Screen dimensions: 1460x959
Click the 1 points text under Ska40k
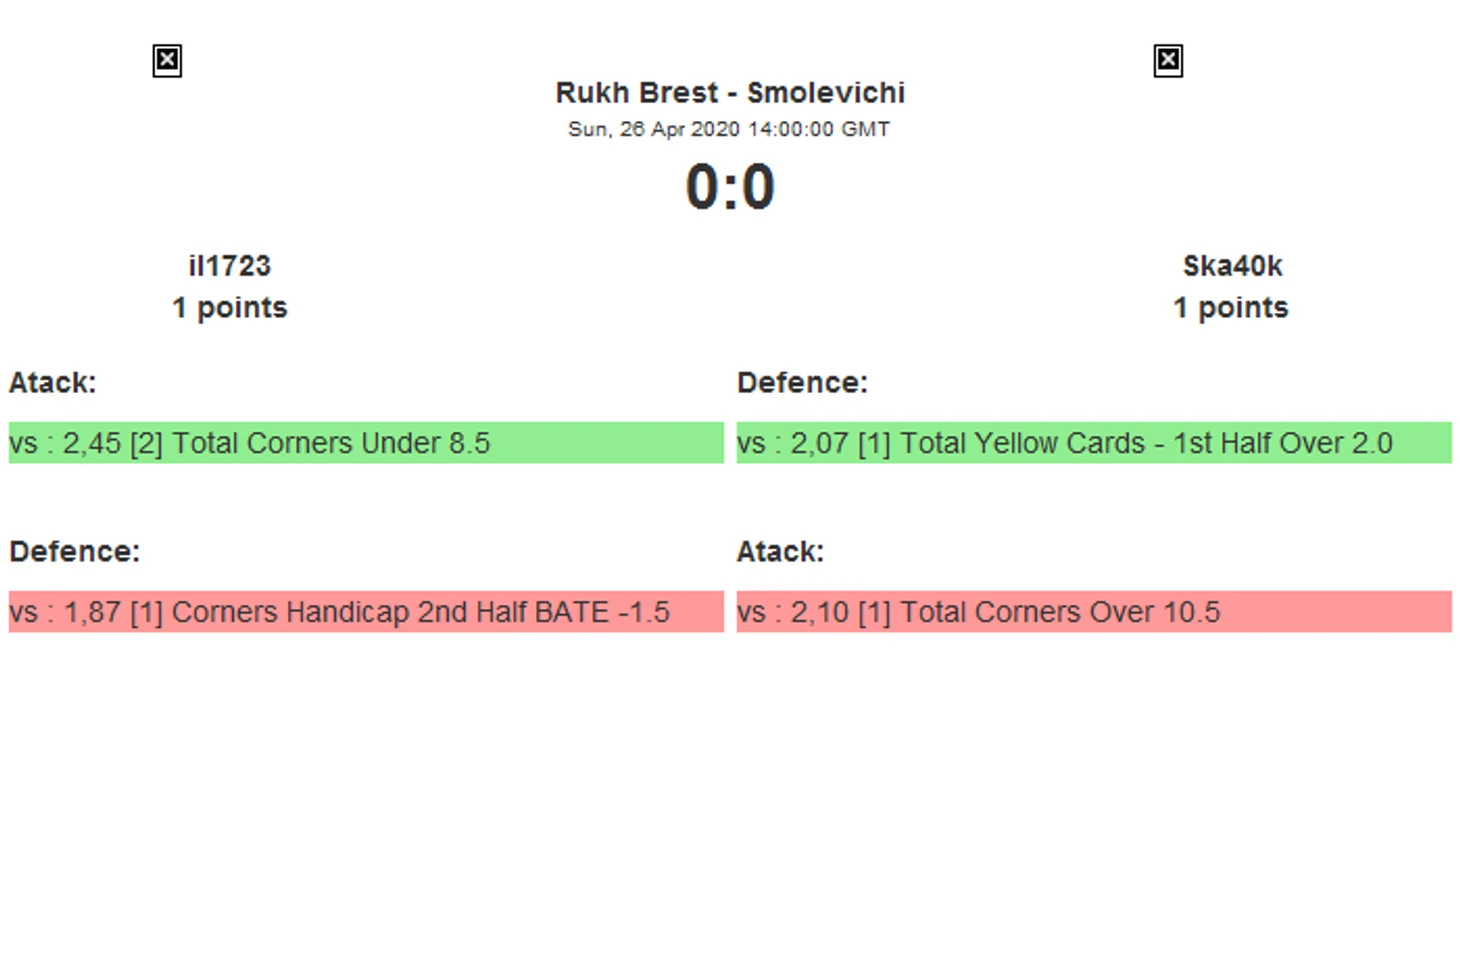point(1231,308)
